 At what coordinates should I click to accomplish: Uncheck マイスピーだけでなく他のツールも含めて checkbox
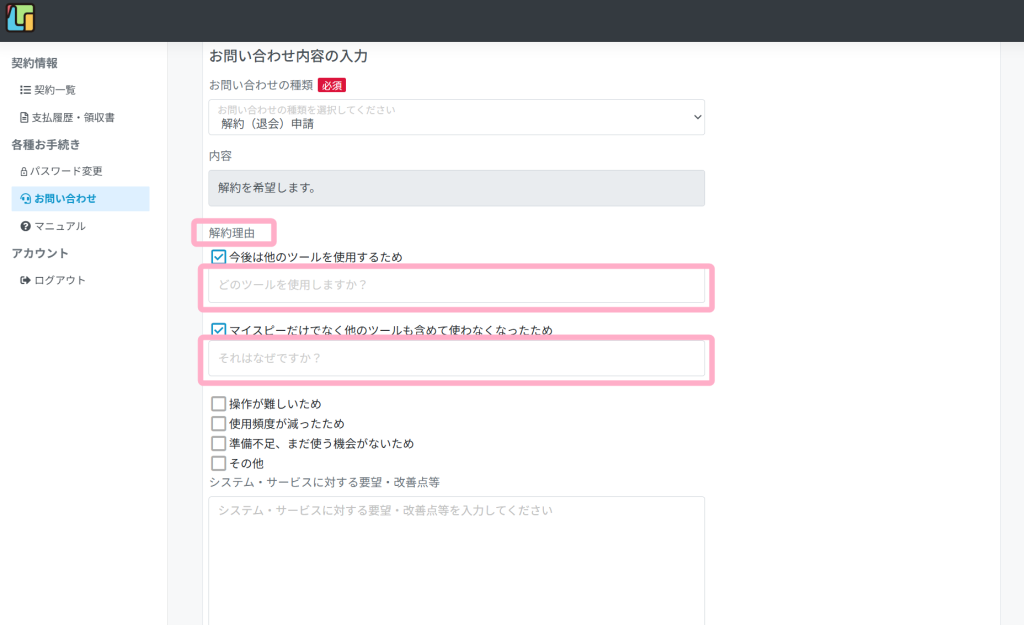[219, 329]
